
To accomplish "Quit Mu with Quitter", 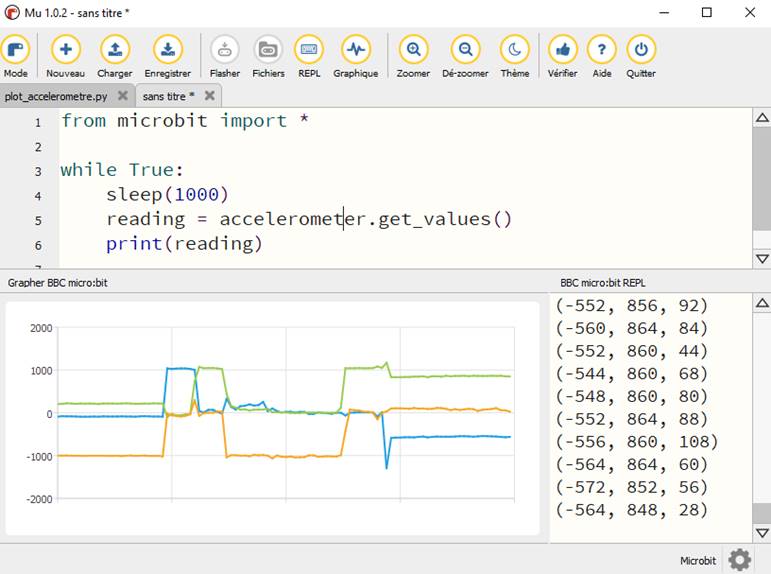I will tap(641, 57).
